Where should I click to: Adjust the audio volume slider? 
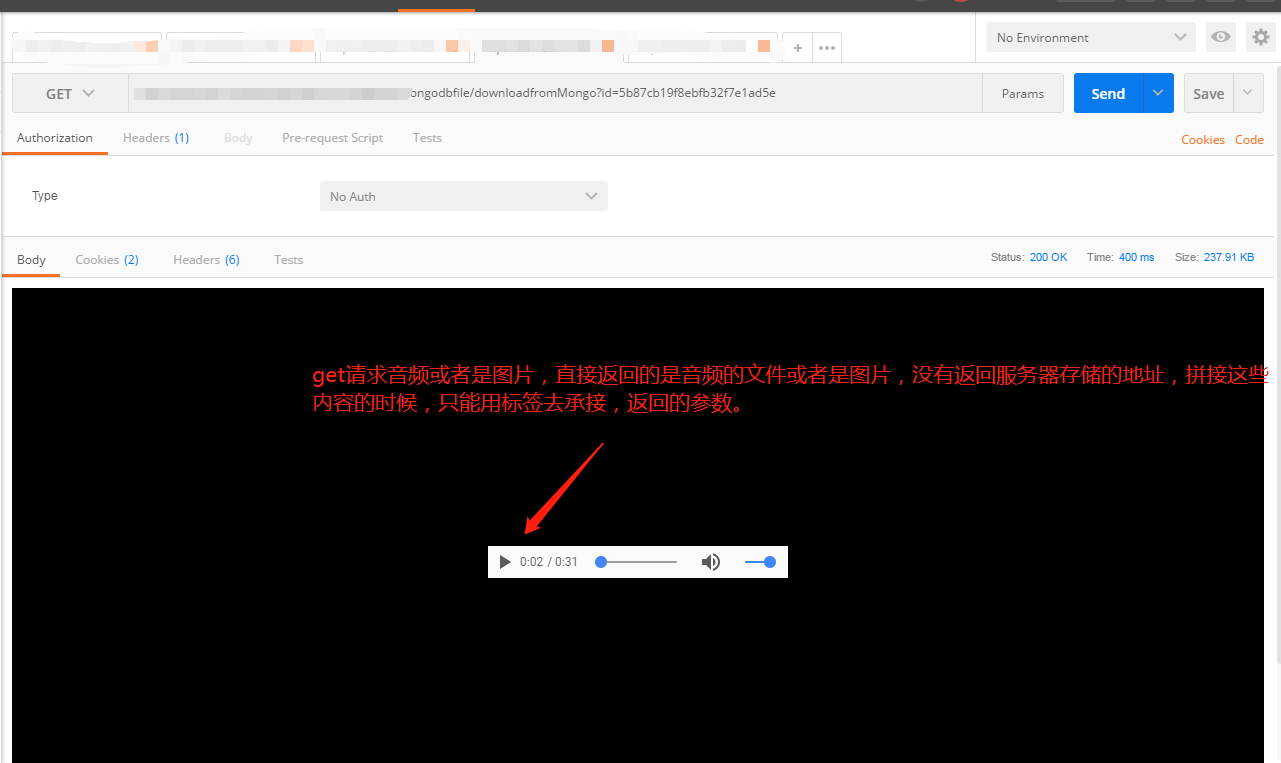(760, 562)
